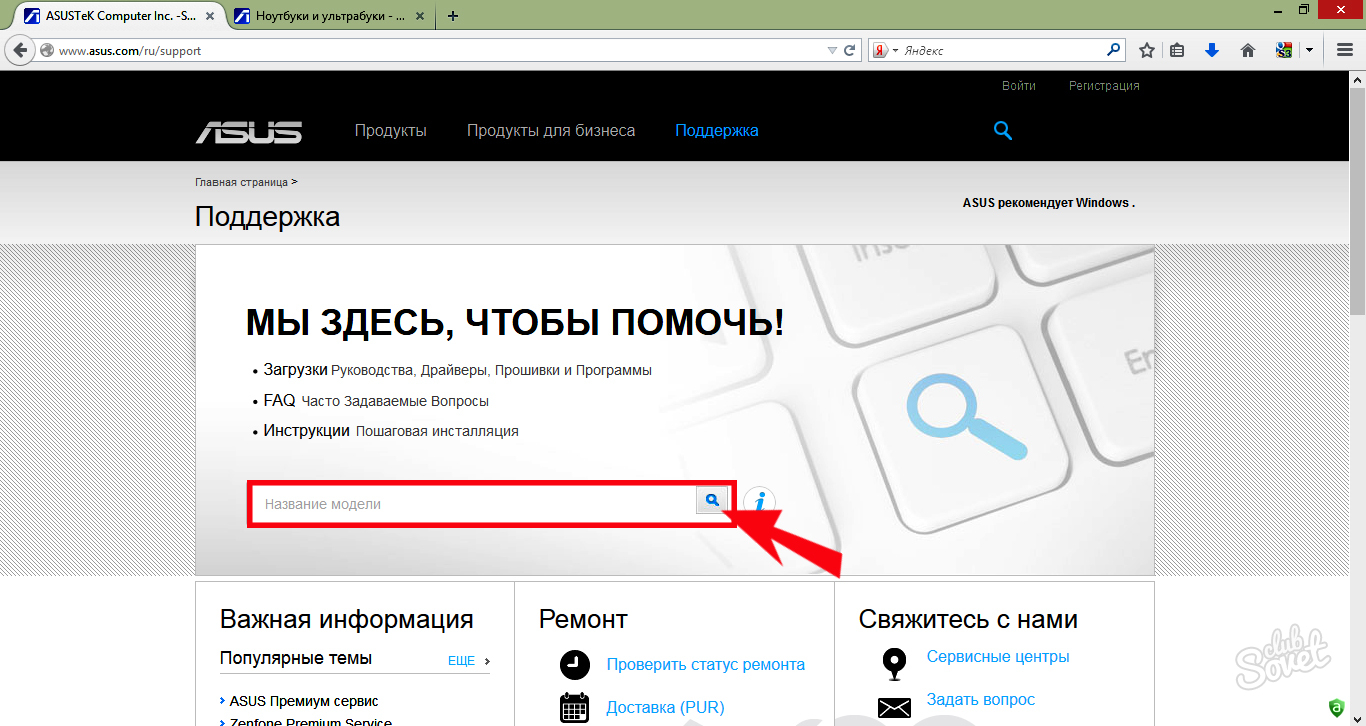Open the Продукты menu
1366x726 pixels.
click(x=391, y=131)
